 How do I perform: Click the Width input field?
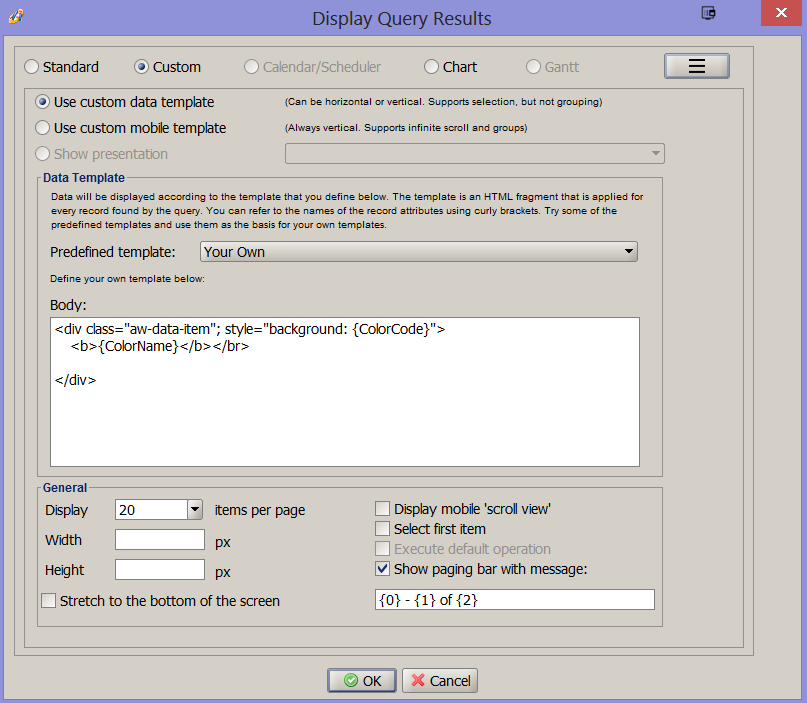(x=160, y=540)
